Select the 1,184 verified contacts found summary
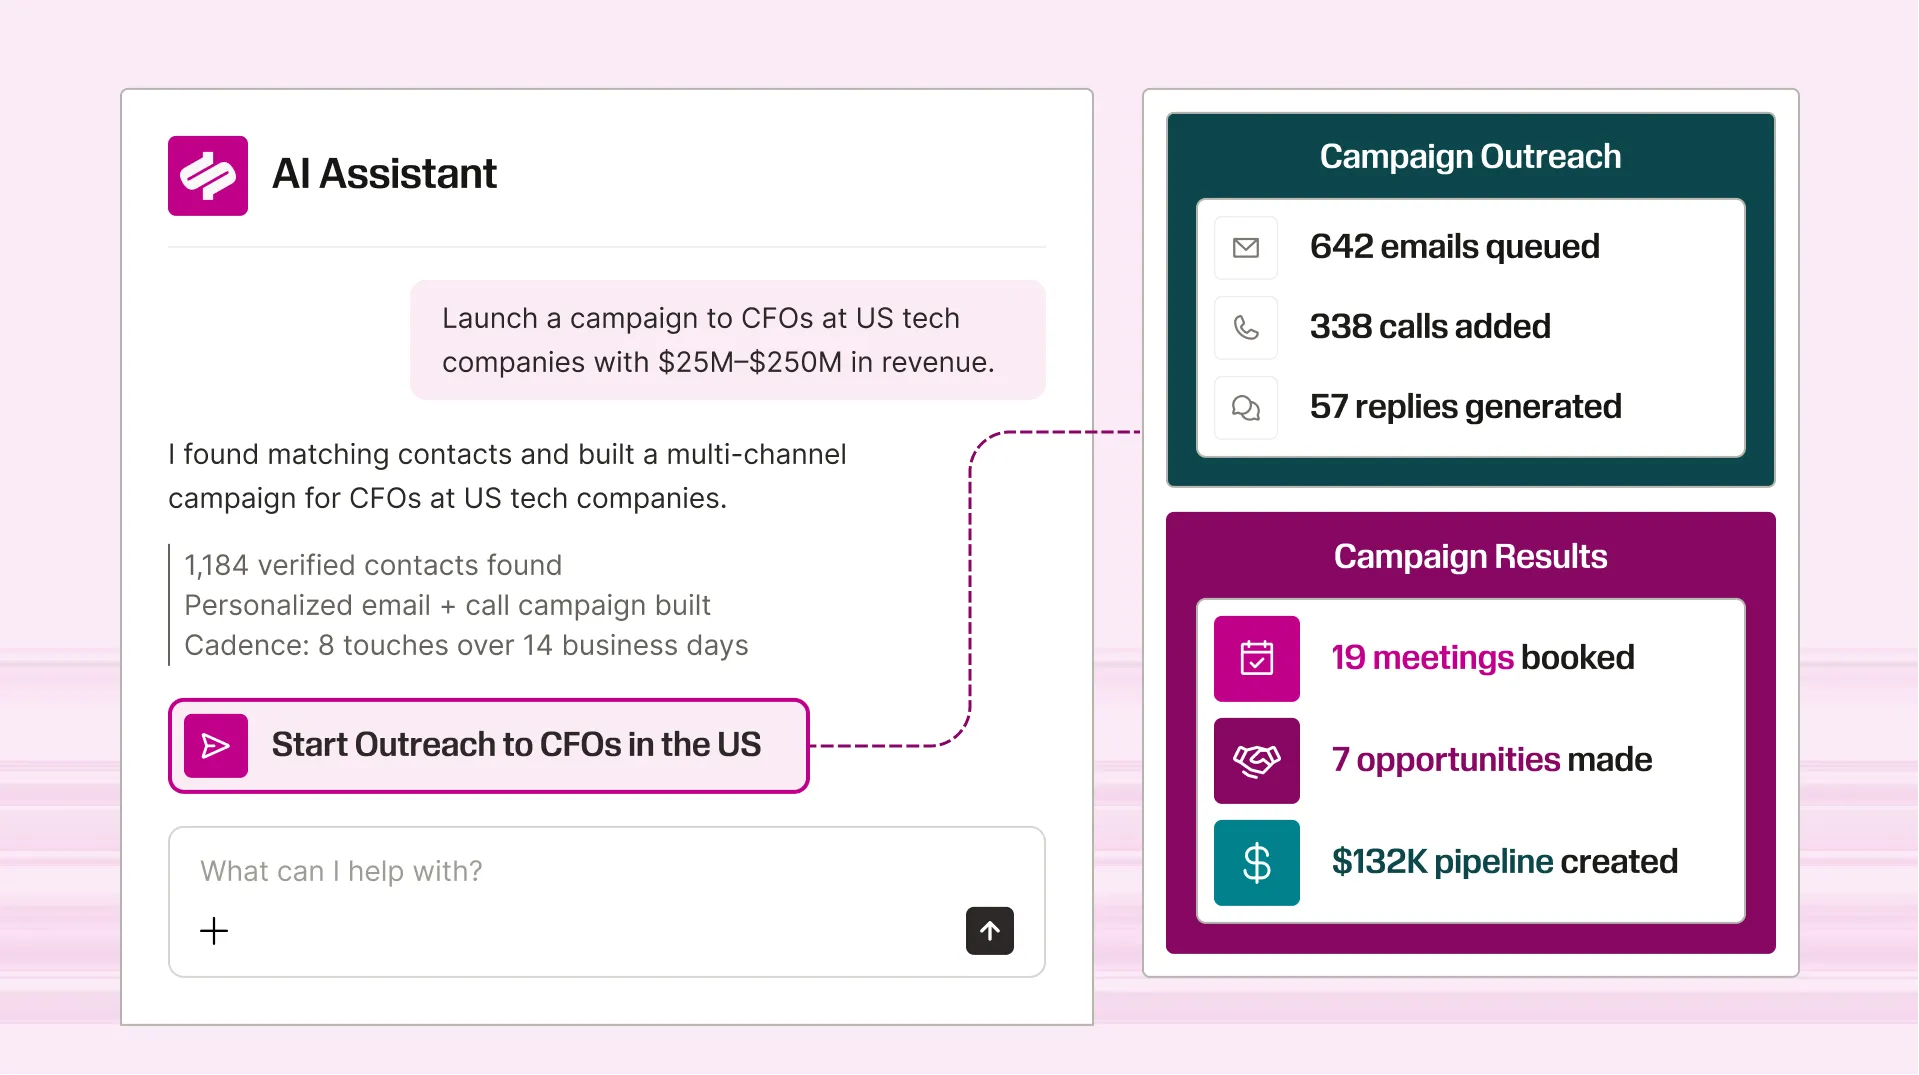 372,565
